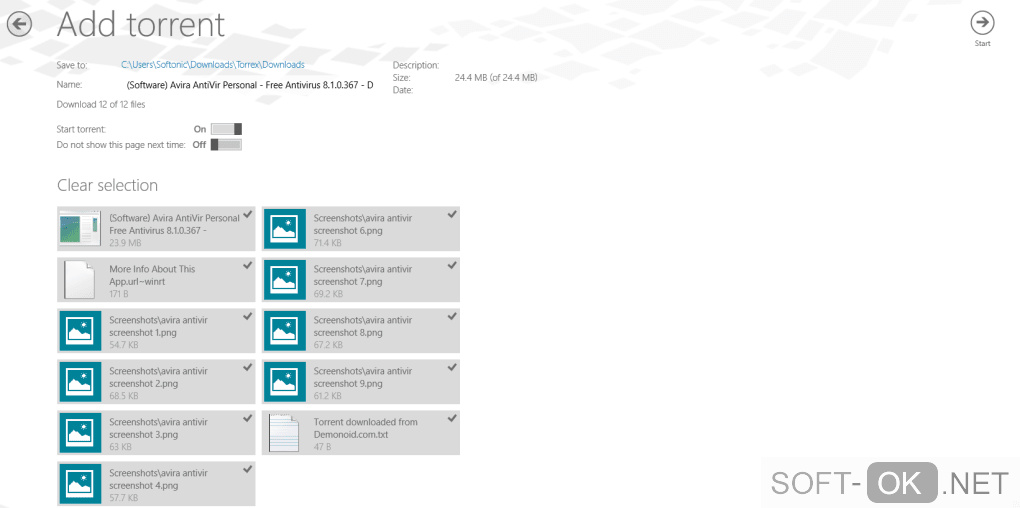Click the '57.7 KB' file size
1020x508 pixels.
click(x=124, y=498)
